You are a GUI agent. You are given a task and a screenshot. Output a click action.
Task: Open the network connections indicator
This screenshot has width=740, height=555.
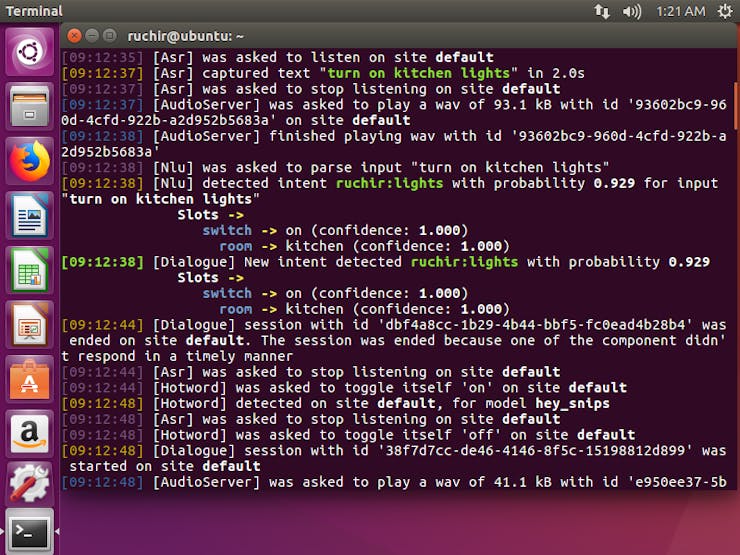click(601, 11)
